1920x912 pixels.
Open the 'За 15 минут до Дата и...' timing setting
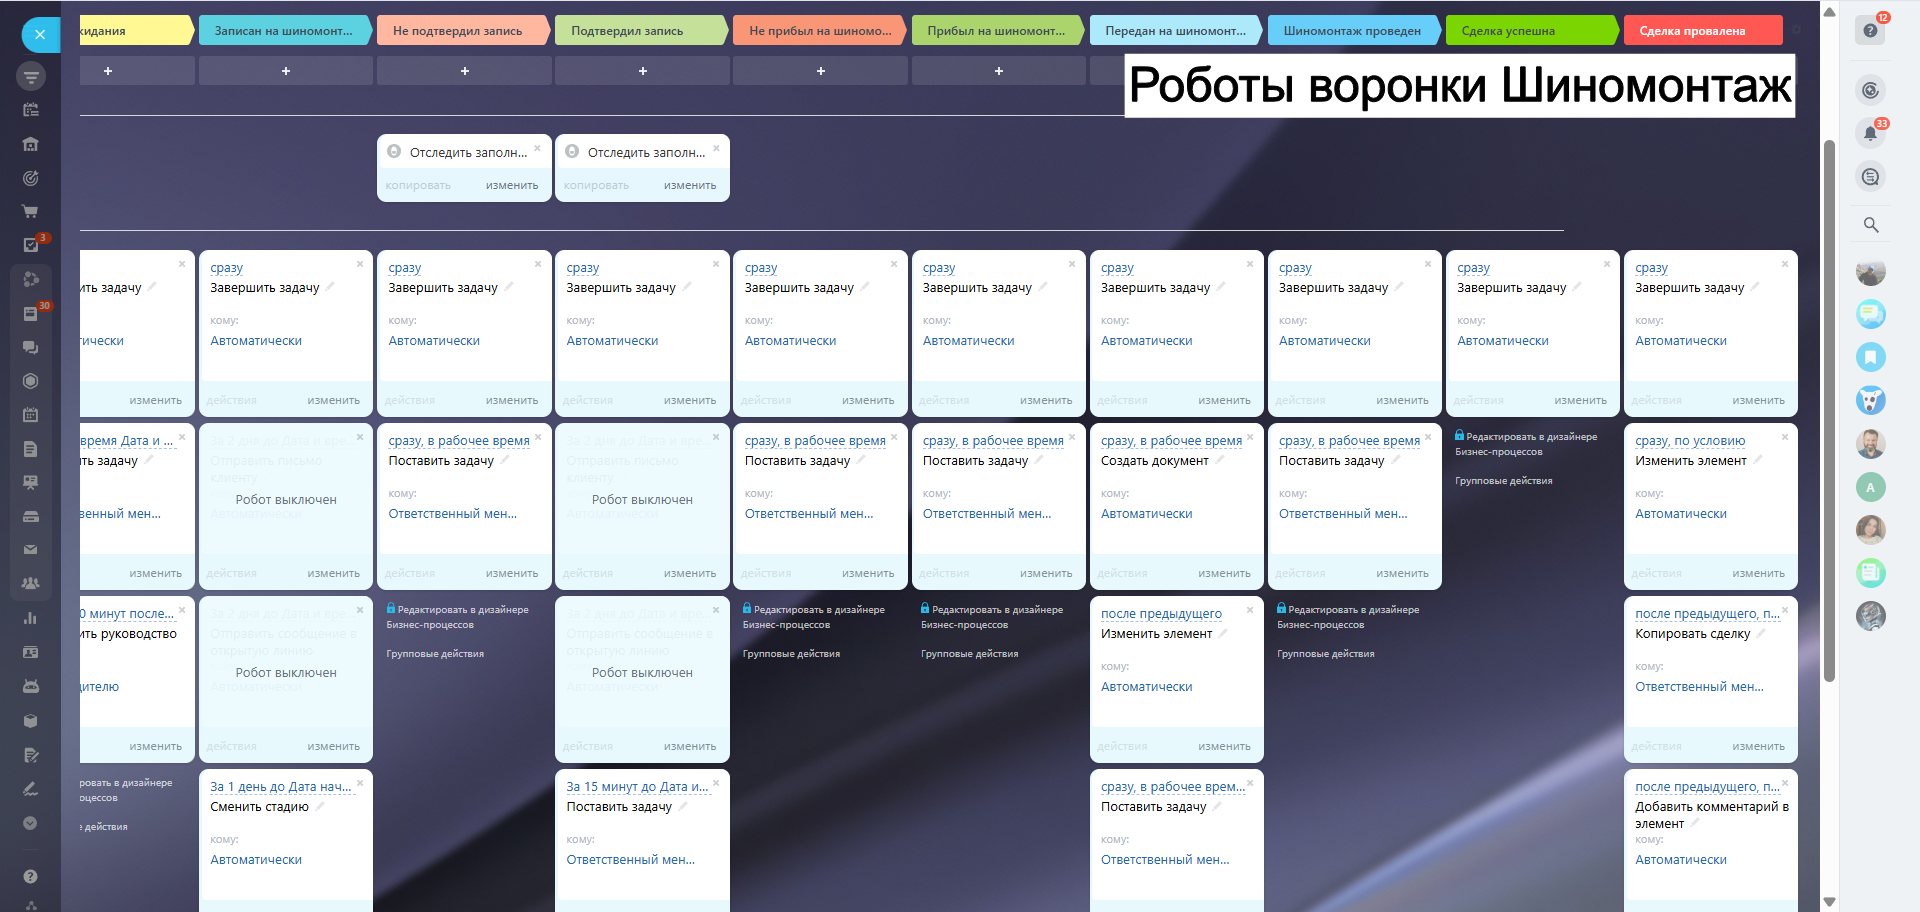click(638, 787)
